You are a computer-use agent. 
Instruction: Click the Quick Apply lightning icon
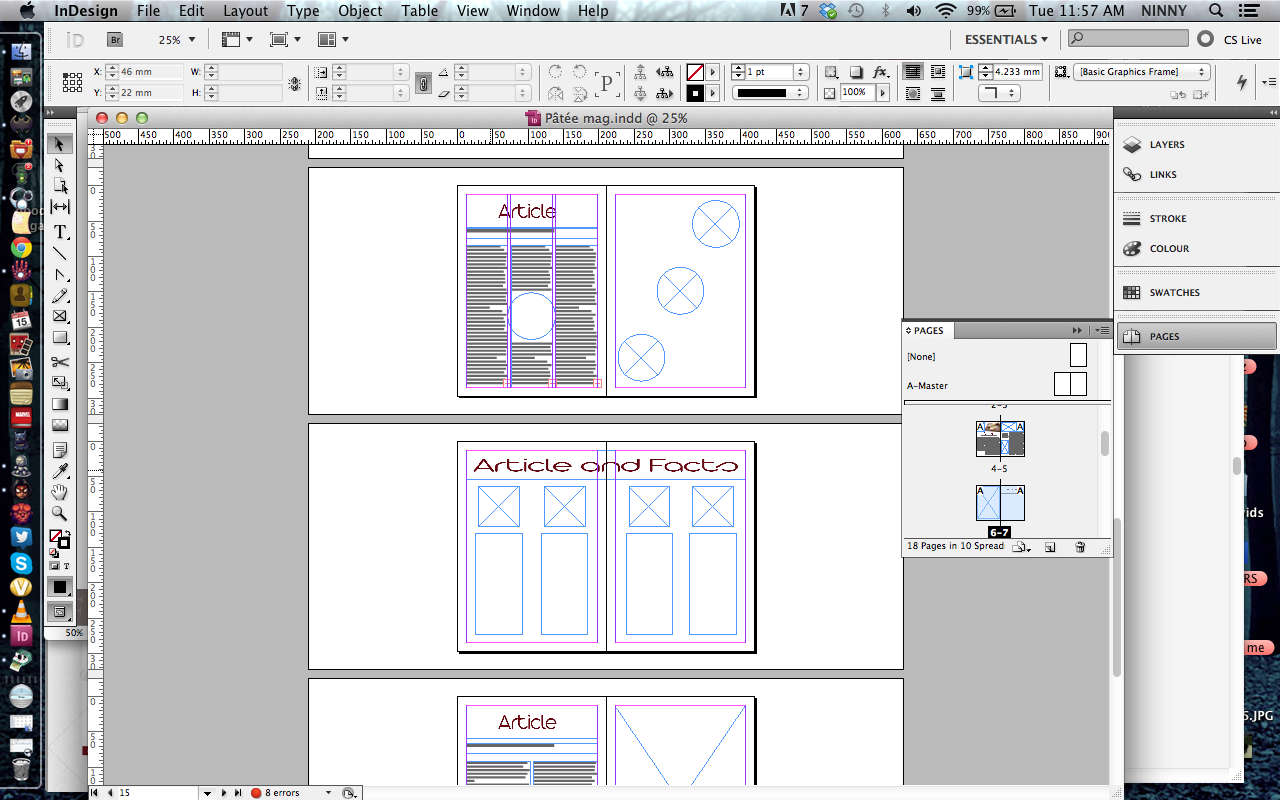click(1243, 82)
